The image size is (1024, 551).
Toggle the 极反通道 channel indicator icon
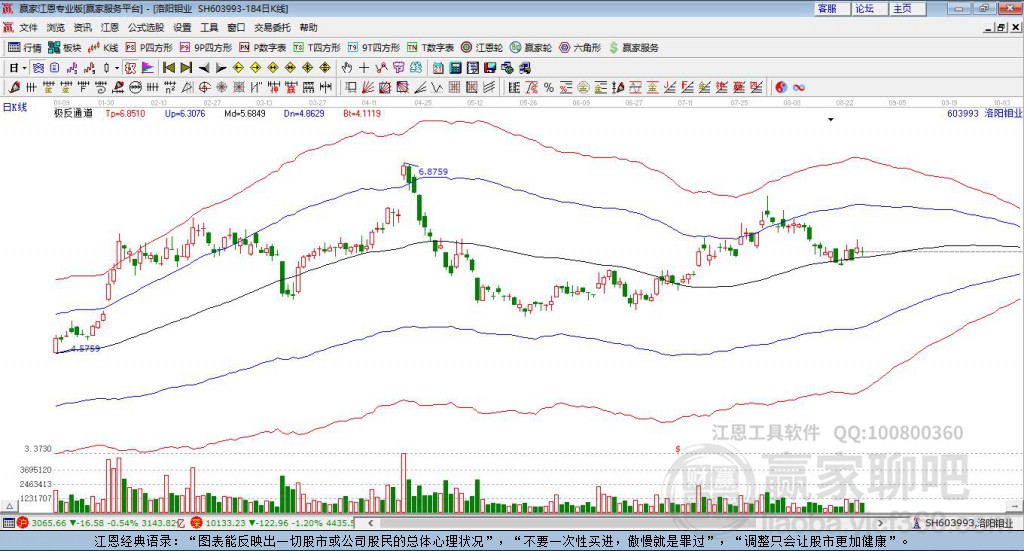click(x=130, y=68)
